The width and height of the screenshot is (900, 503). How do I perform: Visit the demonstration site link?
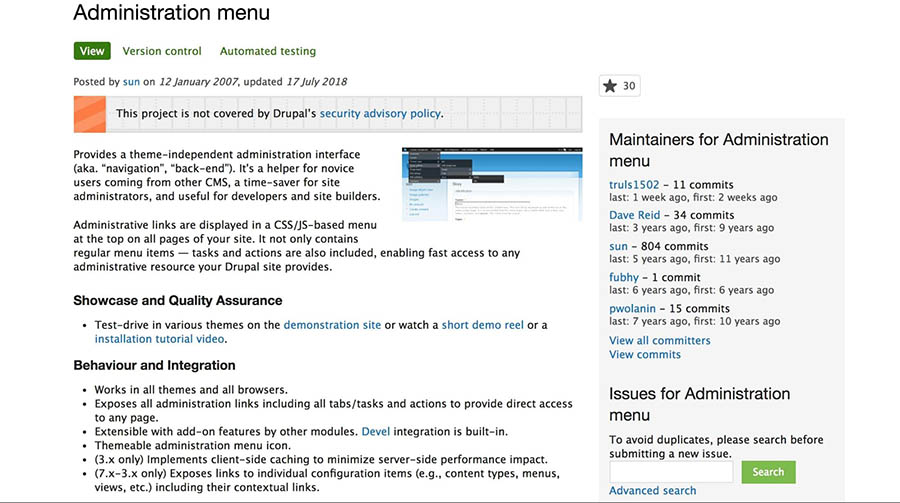332,325
